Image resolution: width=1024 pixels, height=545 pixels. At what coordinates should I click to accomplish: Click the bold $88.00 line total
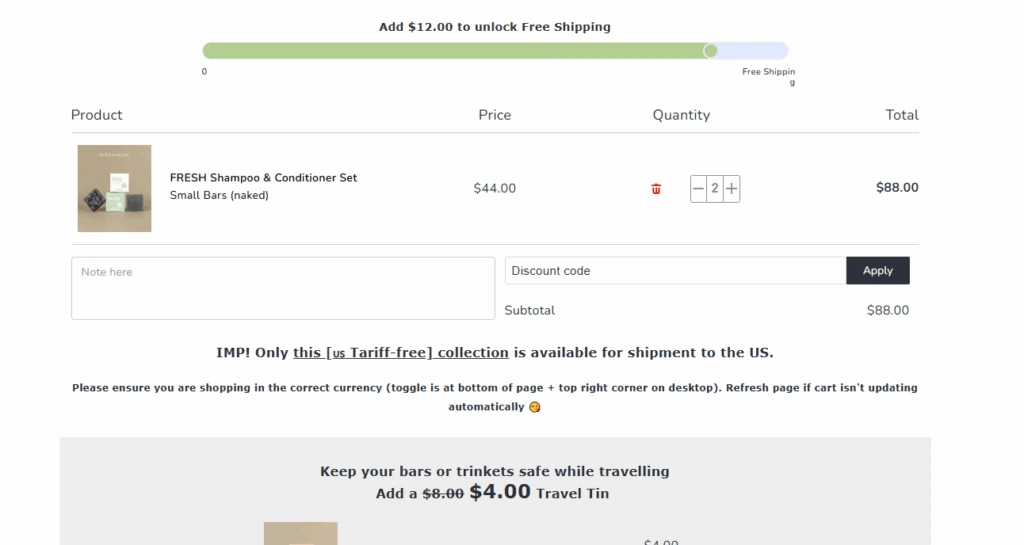pos(896,188)
